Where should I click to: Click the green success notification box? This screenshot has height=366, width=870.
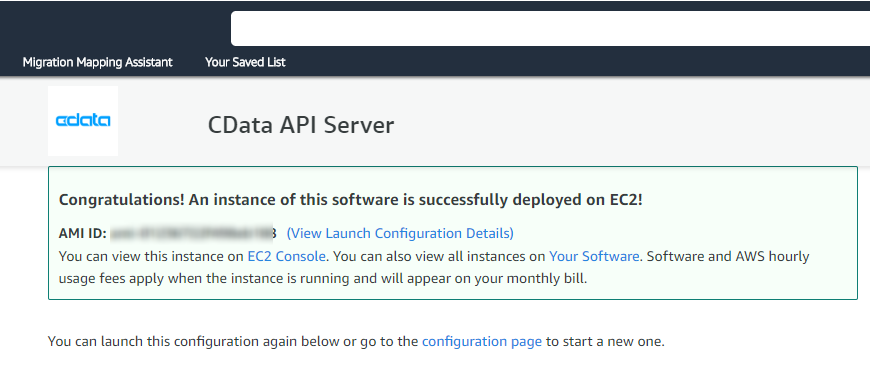[x=453, y=233]
